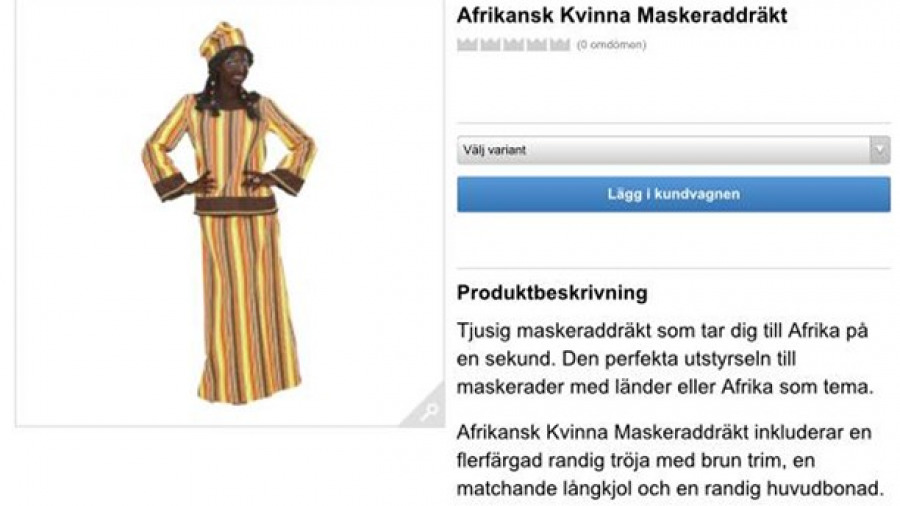Viewport: 900px width, 506px height.
Task: Click the paragraph about 'flerfärgad randig tröja'
Action: [670, 460]
